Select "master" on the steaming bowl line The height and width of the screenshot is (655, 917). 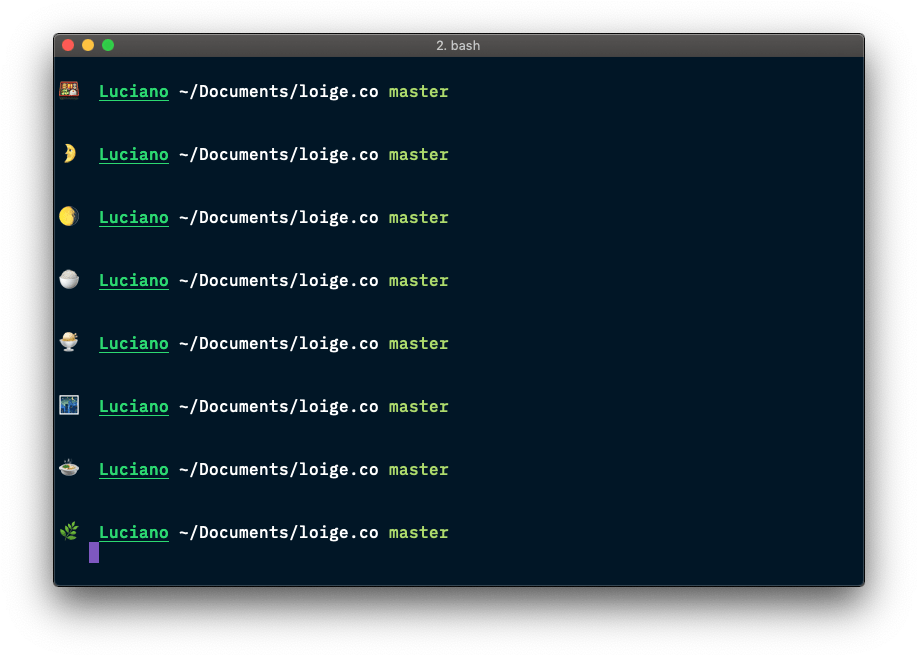click(x=419, y=471)
